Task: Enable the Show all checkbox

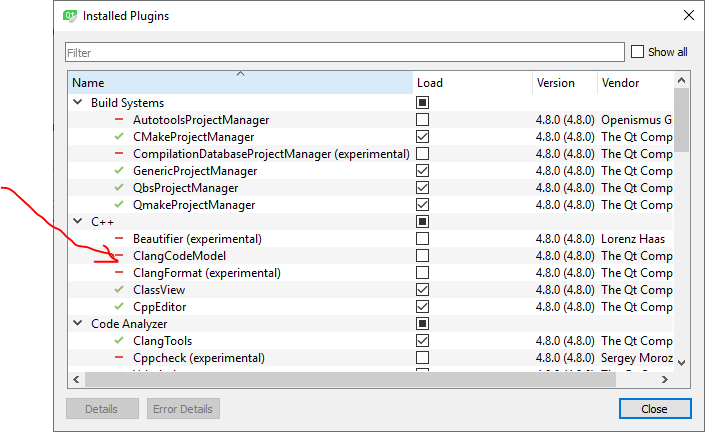Action: pos(637,52)
